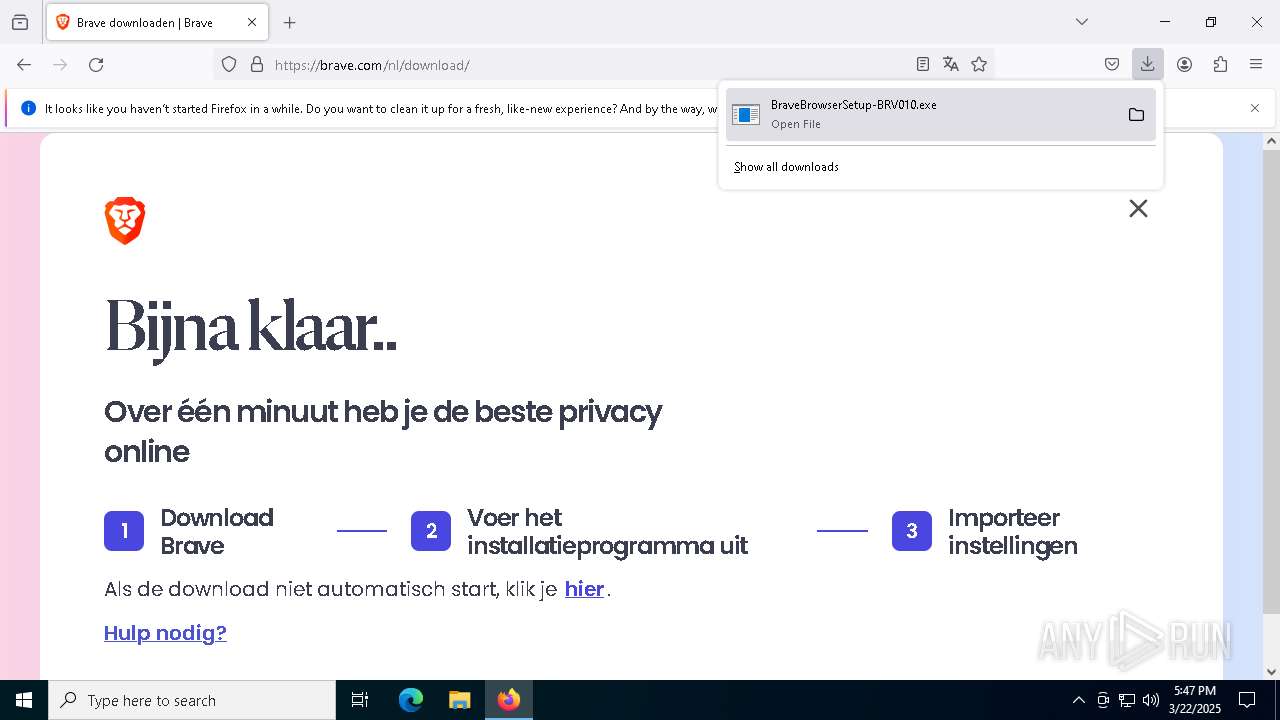Open the Action Center notifications

(1247, 700)
